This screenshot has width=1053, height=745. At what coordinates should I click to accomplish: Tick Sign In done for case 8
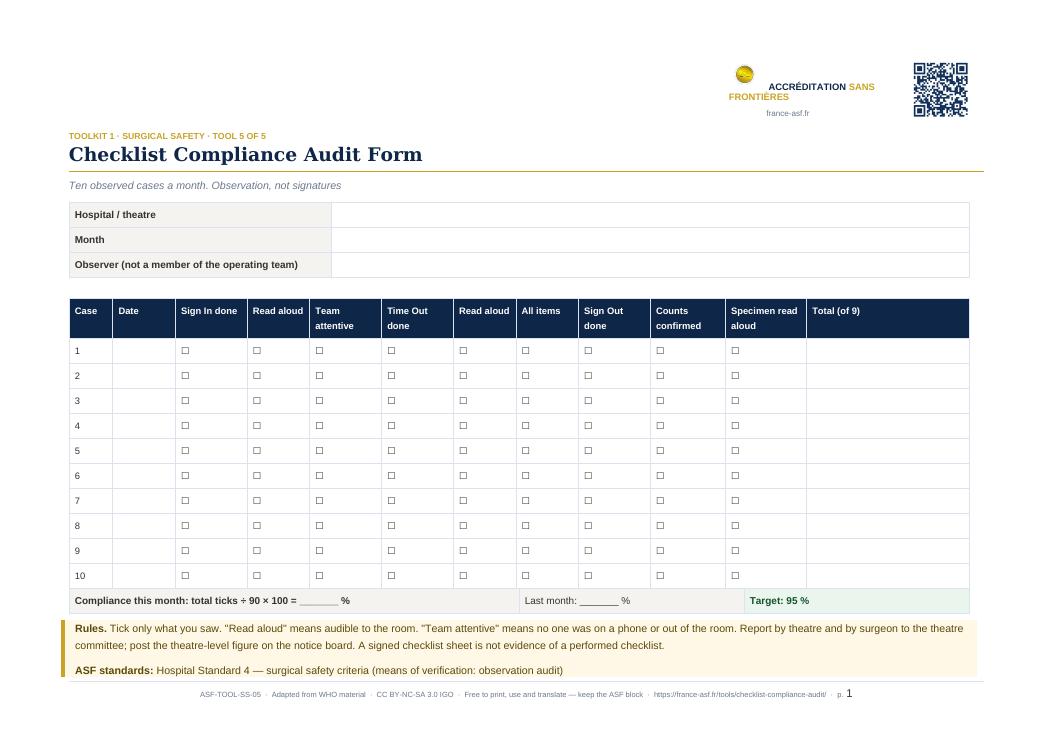coord(185,525)
